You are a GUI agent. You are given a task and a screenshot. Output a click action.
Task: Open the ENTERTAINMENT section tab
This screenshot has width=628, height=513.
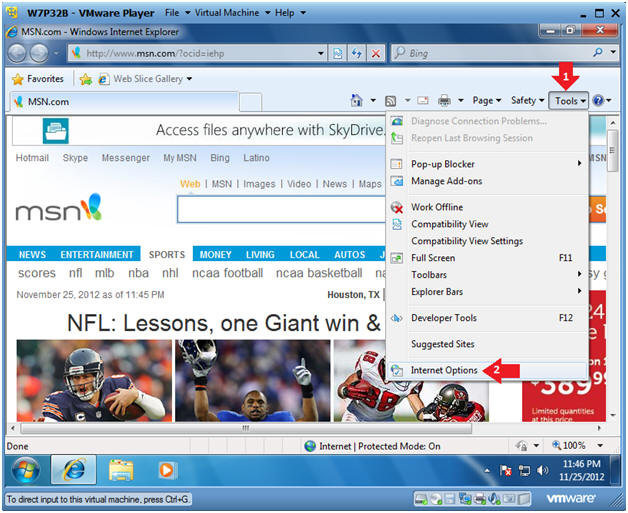tap(97, 254)
